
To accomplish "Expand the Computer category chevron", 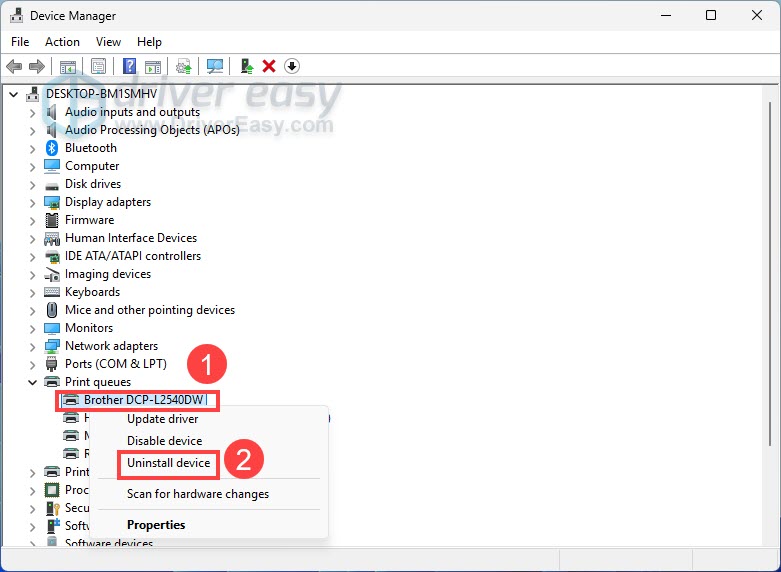I will click(x=32, y=166).
